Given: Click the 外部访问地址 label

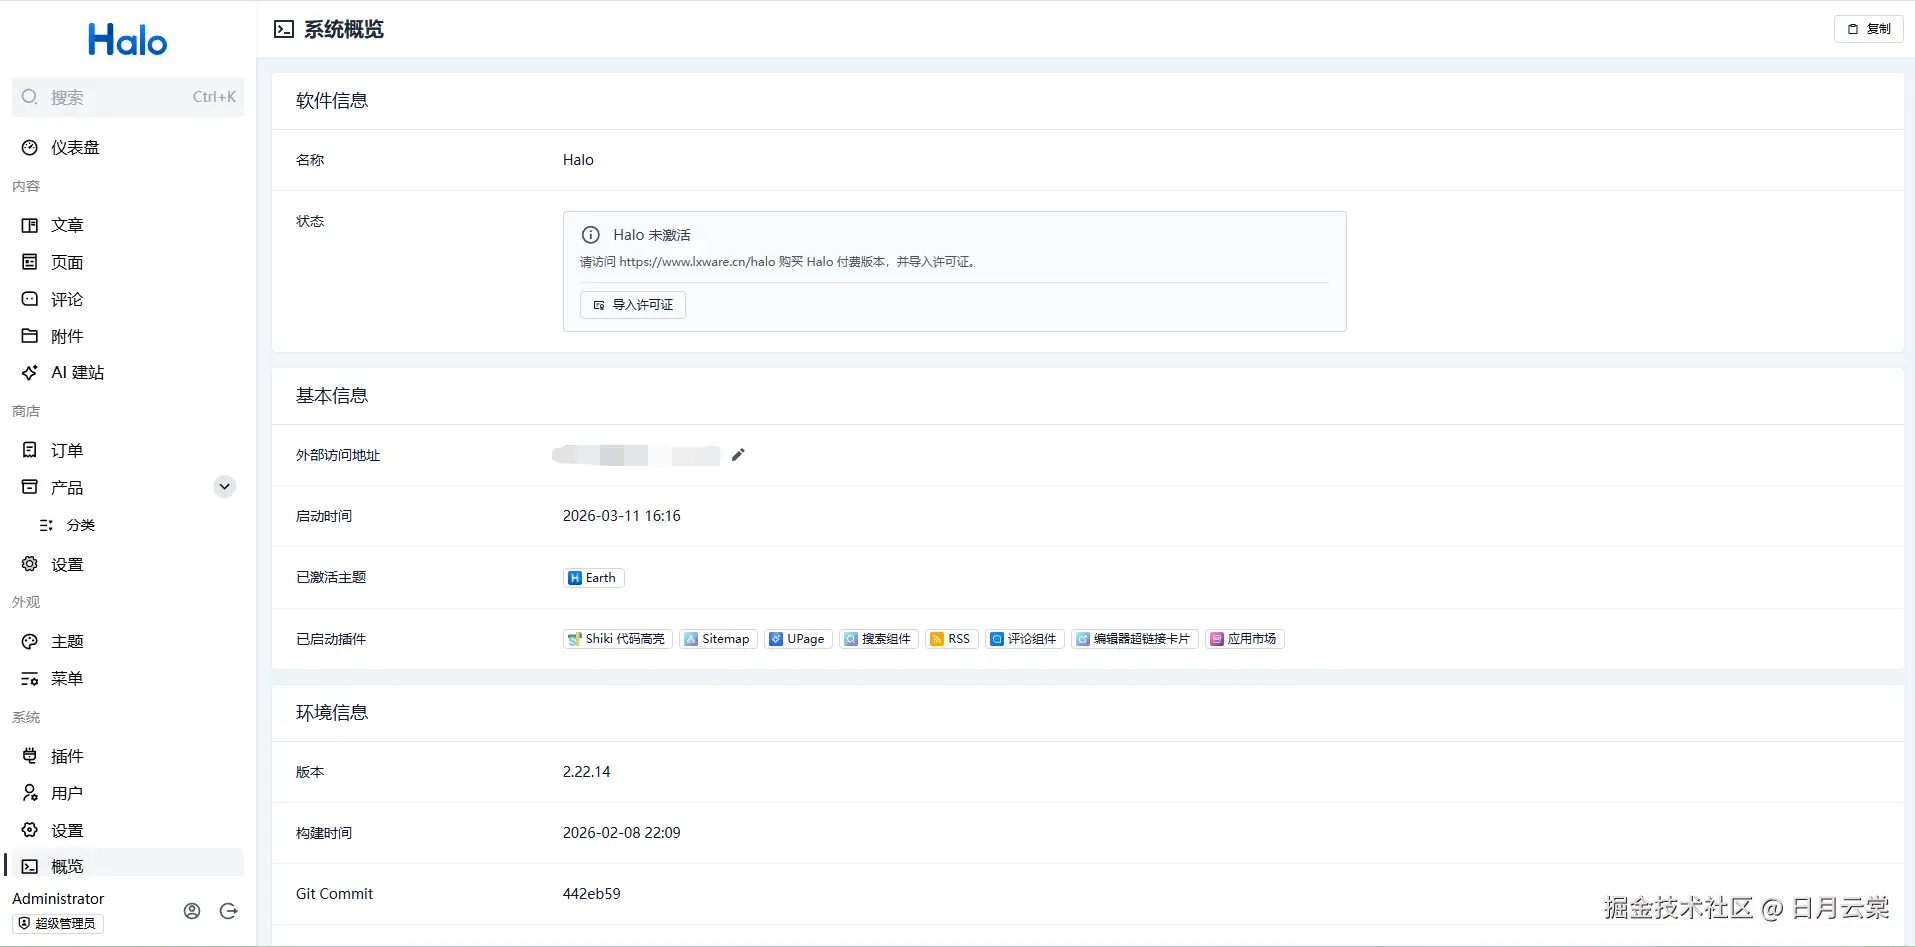Looking at the screenshot, I should pos(338,455).
